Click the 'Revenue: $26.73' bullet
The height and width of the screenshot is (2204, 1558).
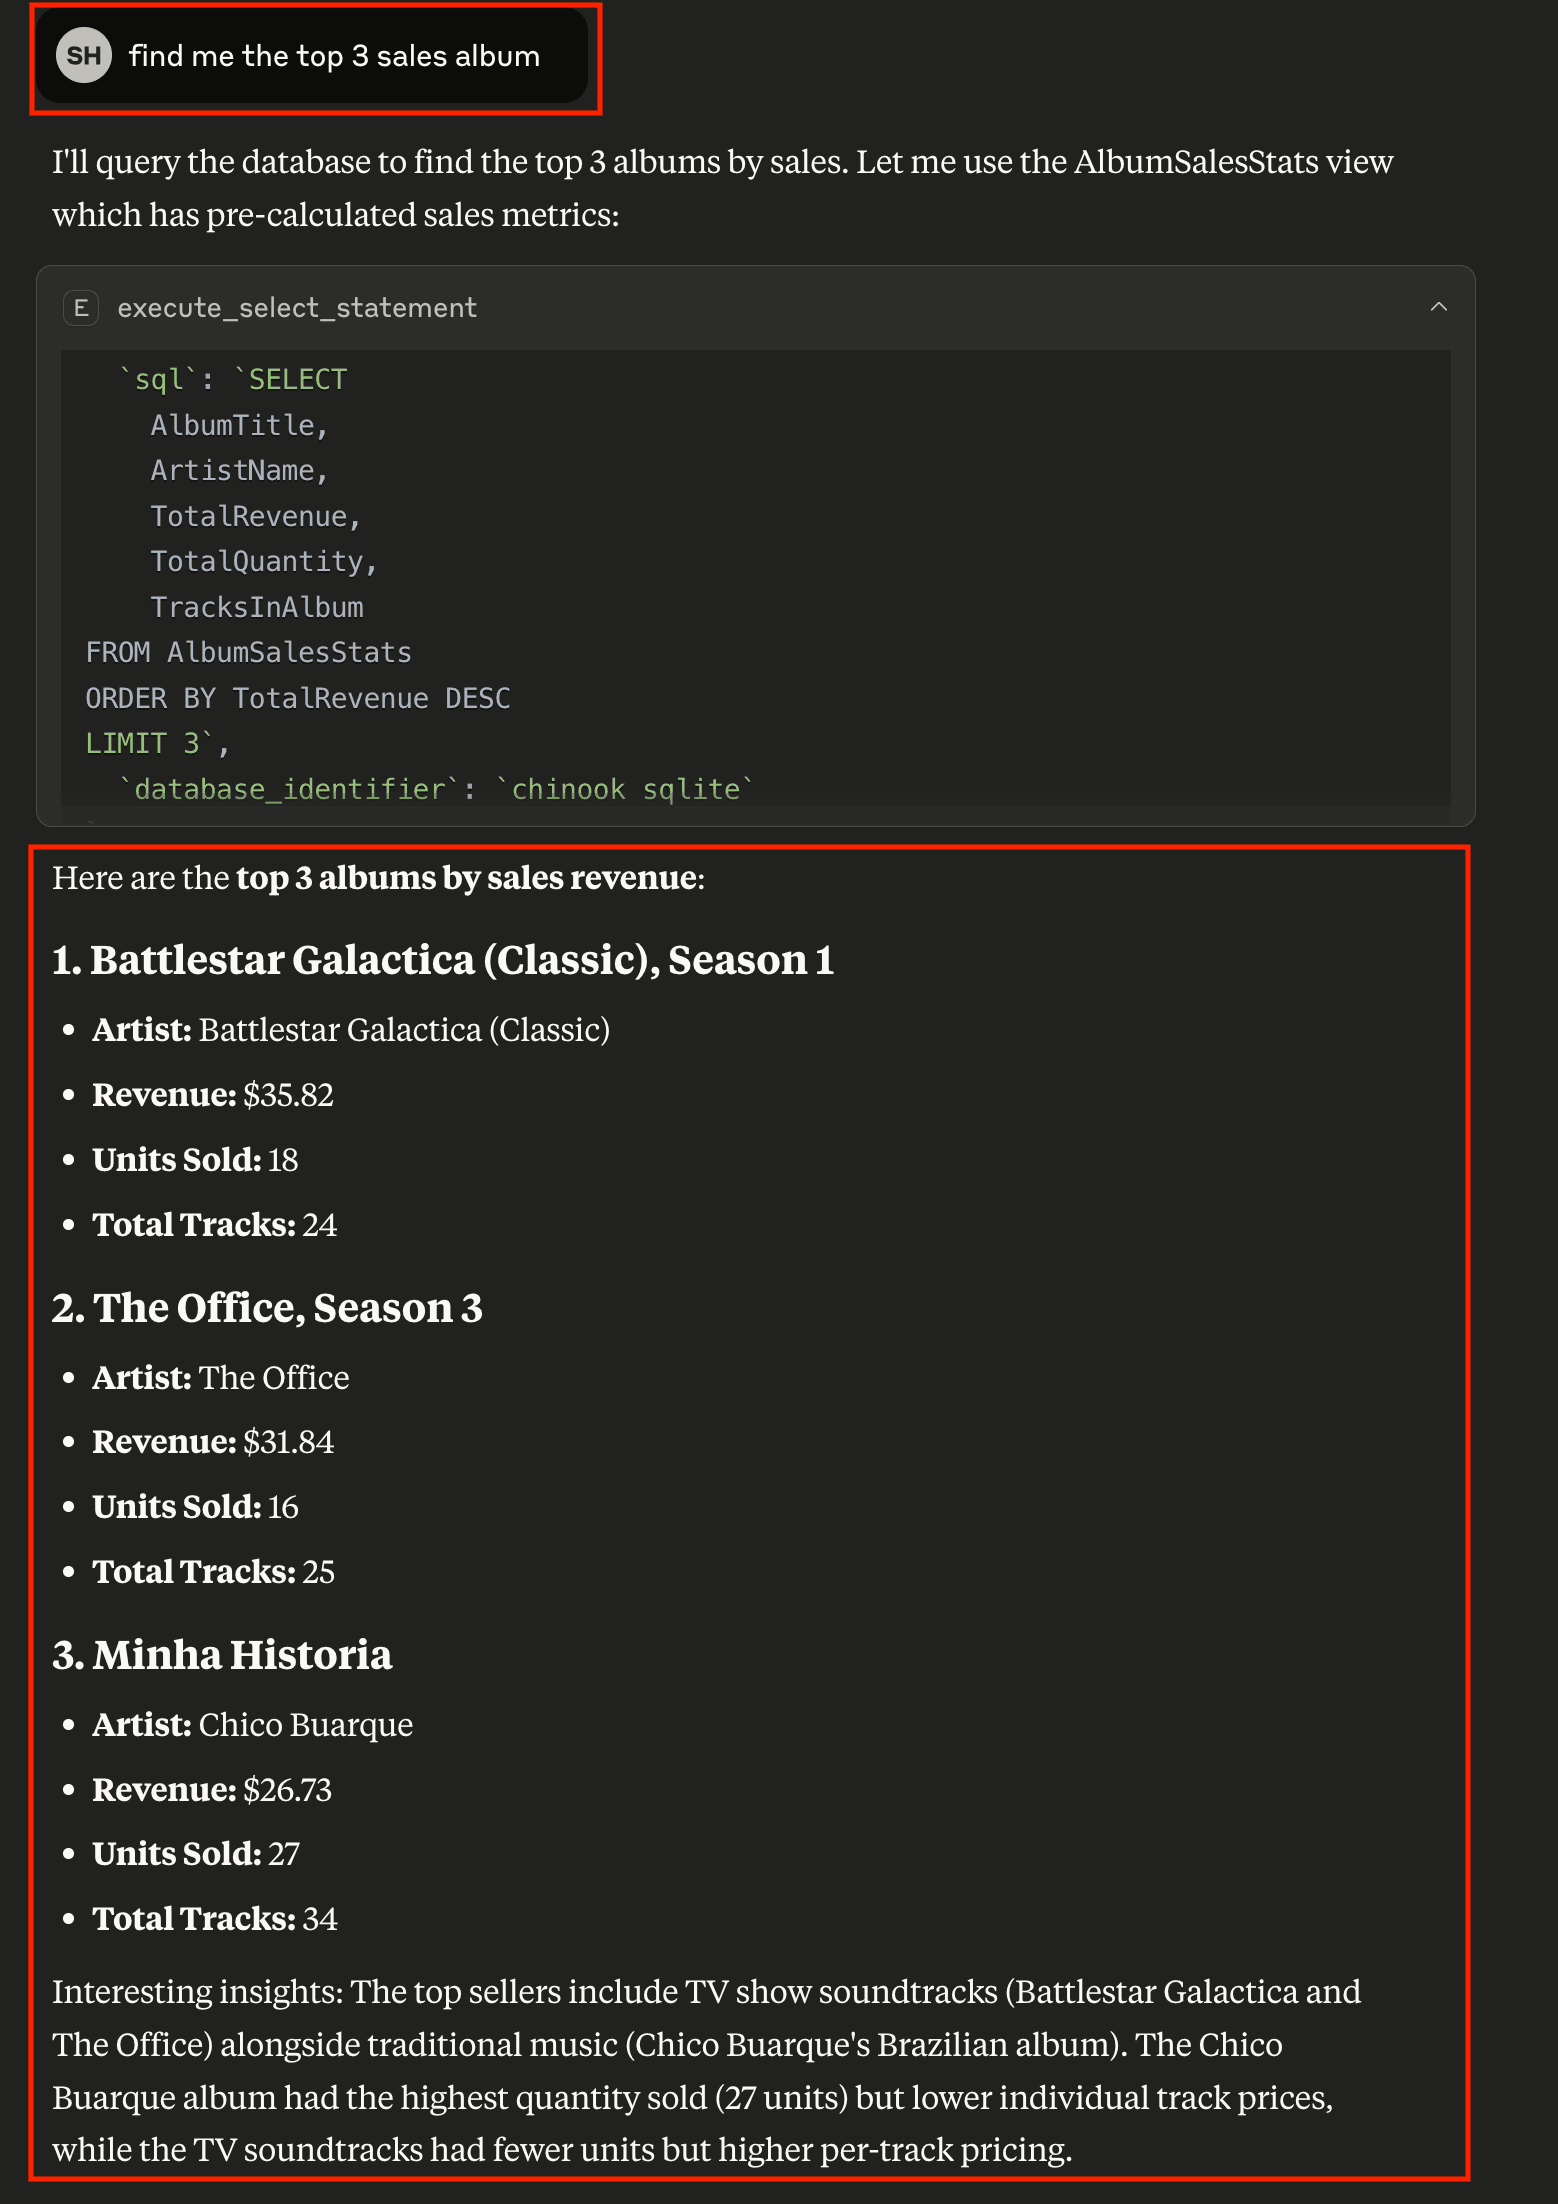[211, 1790]
